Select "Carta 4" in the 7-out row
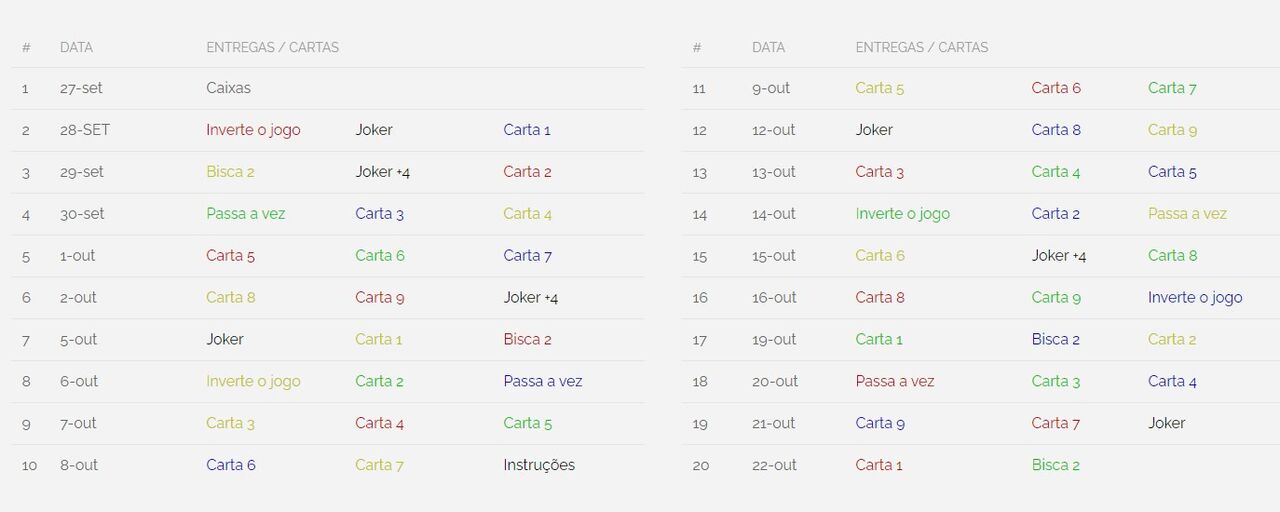1280x512 pixels. click(379, 424)
